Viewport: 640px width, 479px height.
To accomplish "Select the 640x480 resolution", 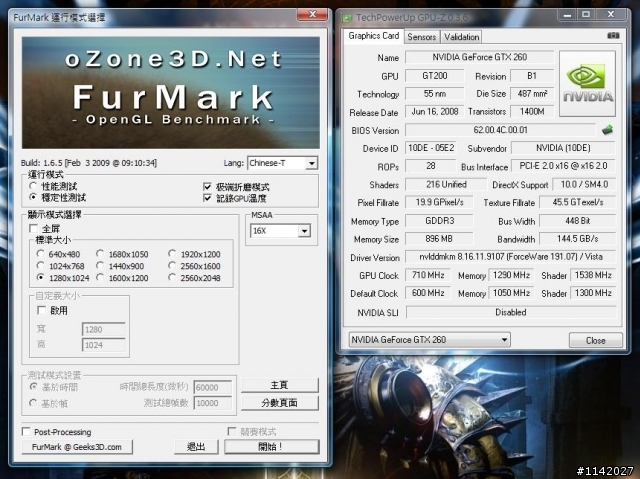I will (x=40, y=254).
